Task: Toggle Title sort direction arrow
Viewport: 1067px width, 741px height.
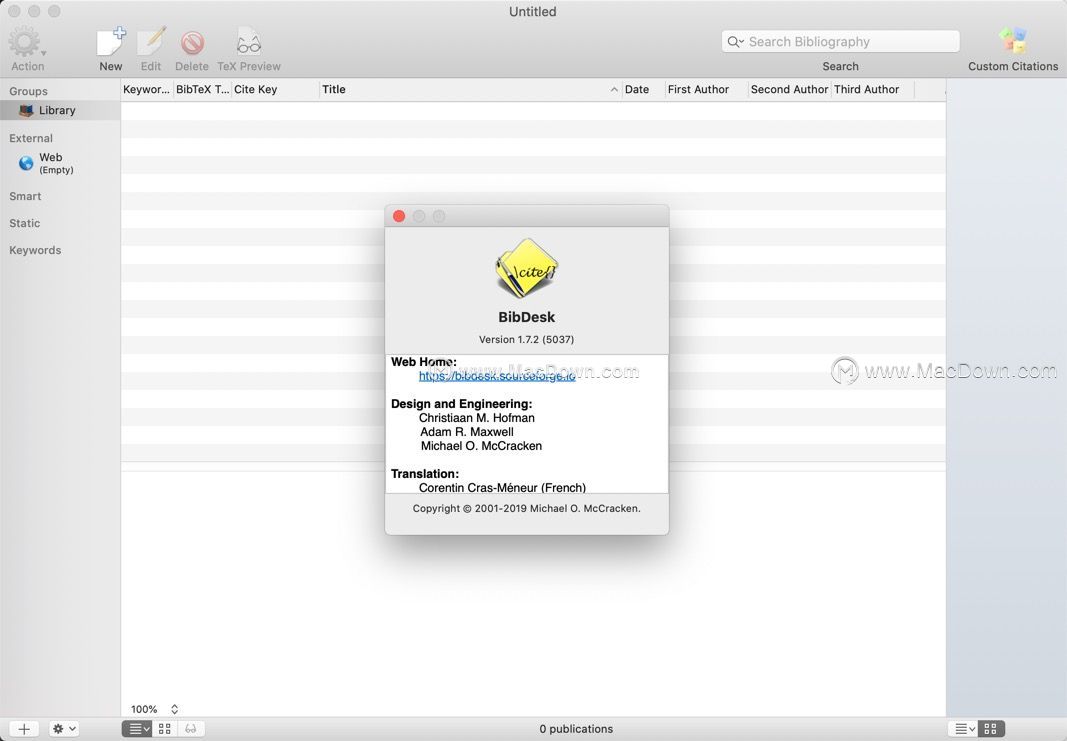Action: [x=614, y=90]
